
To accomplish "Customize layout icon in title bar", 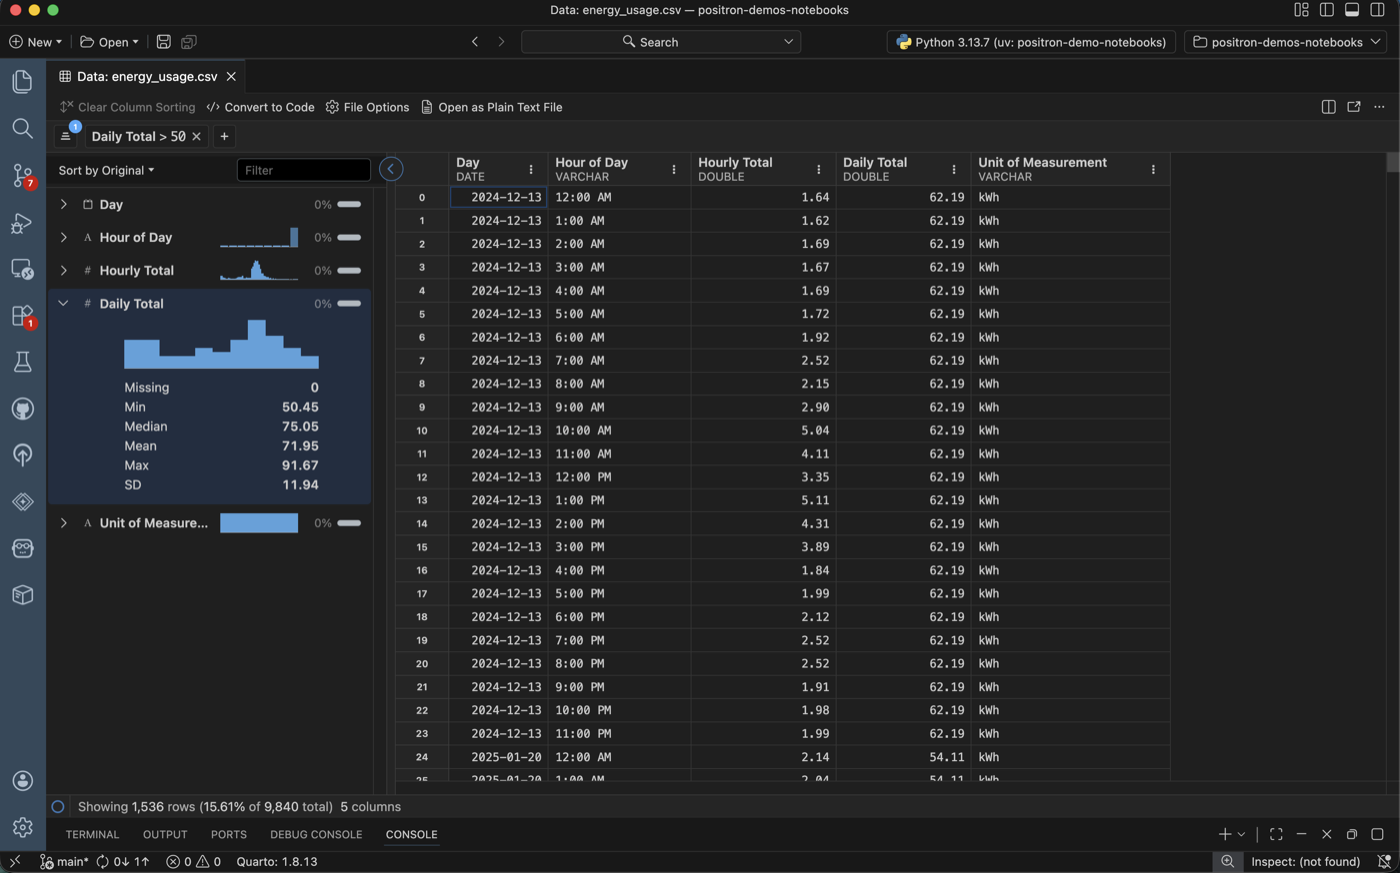I will 1301,10.
